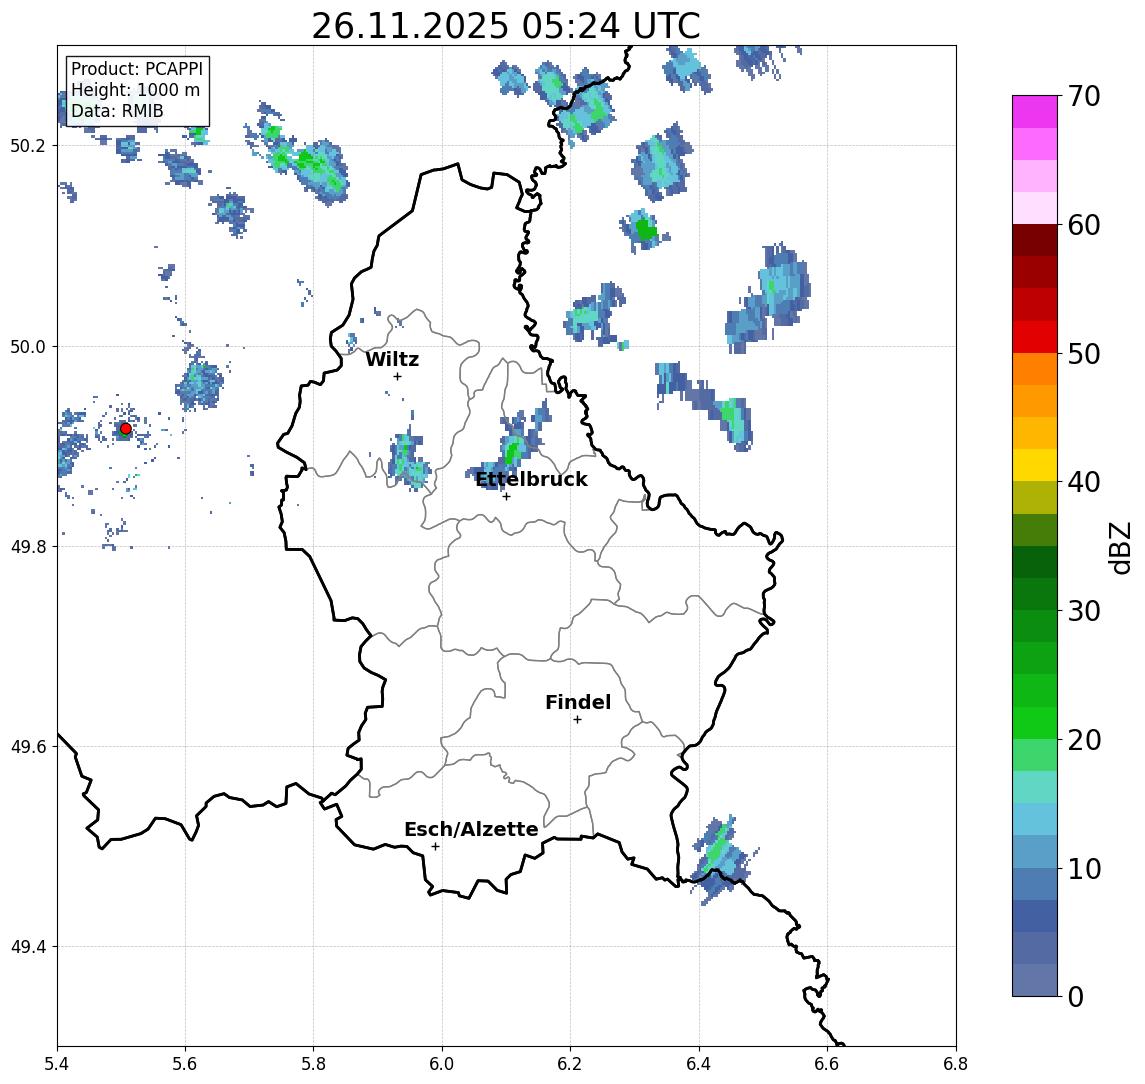Click the latitude tick label 49.8
This screenshot has width=1145, height=1084.
[x=28, y=546]
